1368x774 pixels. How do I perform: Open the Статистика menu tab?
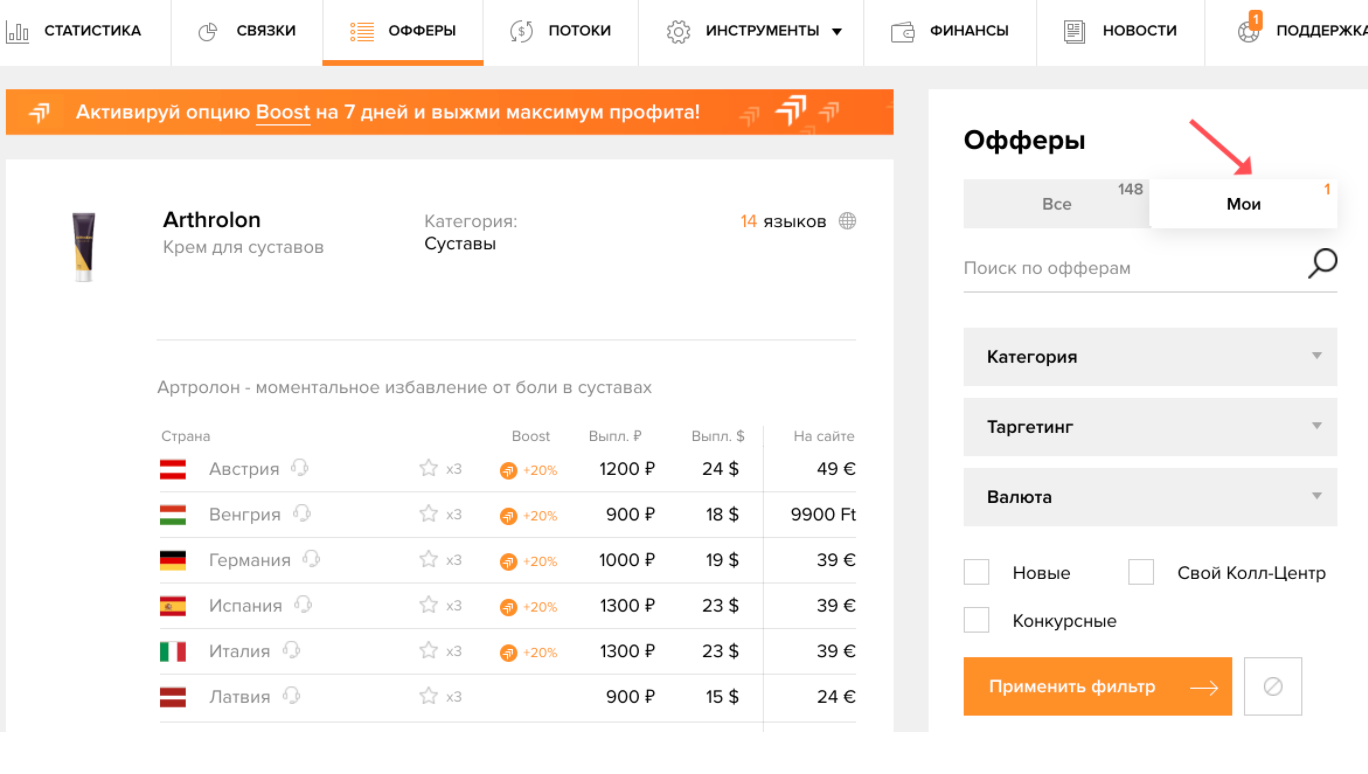[x=75, y=31]
